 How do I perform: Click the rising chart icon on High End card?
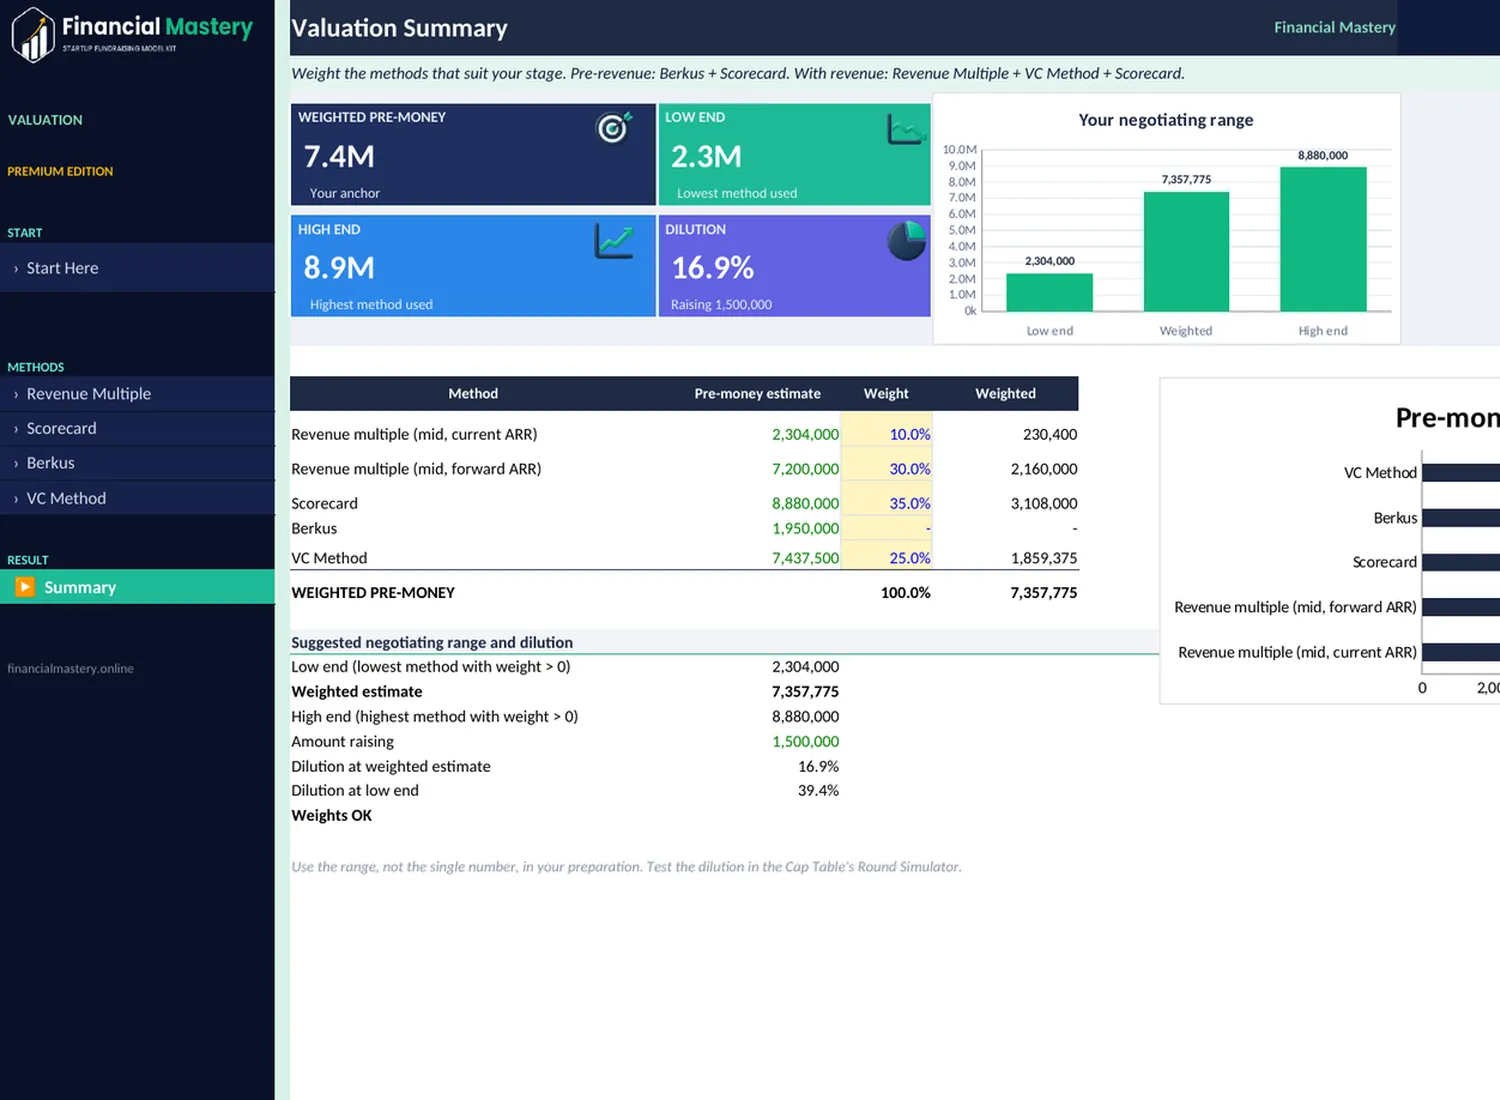[614, 241]
